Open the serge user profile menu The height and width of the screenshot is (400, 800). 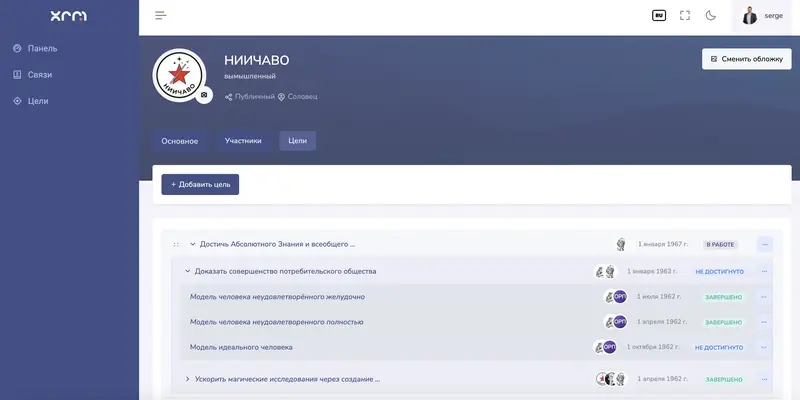pyautogui.click(x=762, y=16)
